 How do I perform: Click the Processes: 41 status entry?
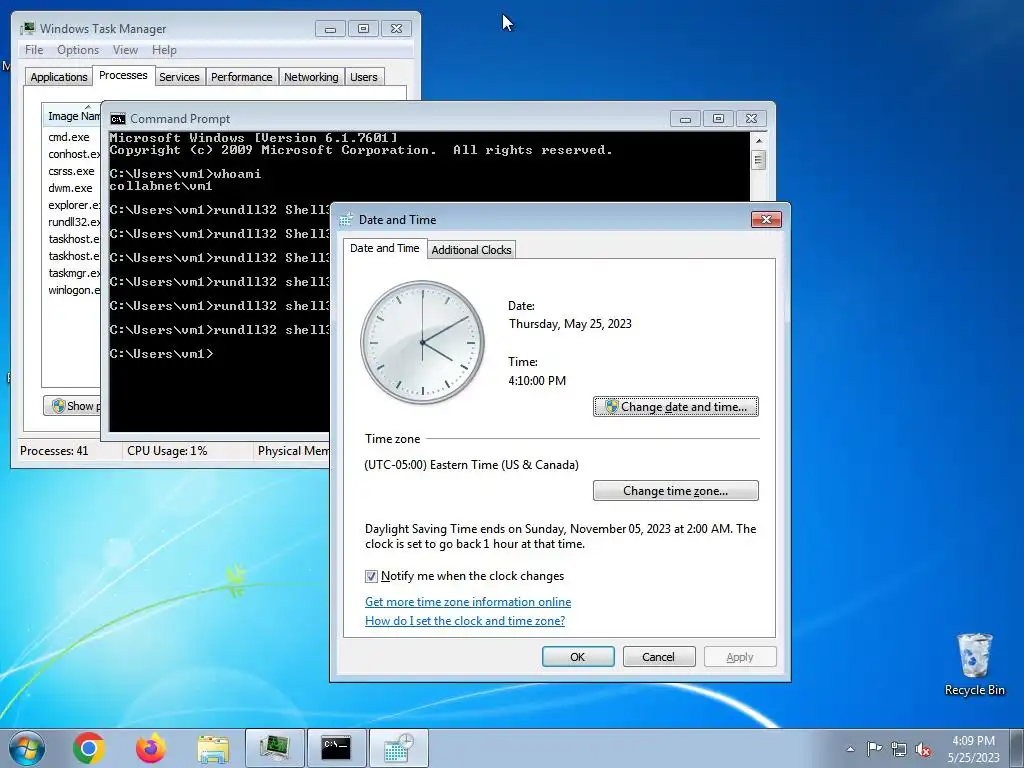tap(54, 451)
